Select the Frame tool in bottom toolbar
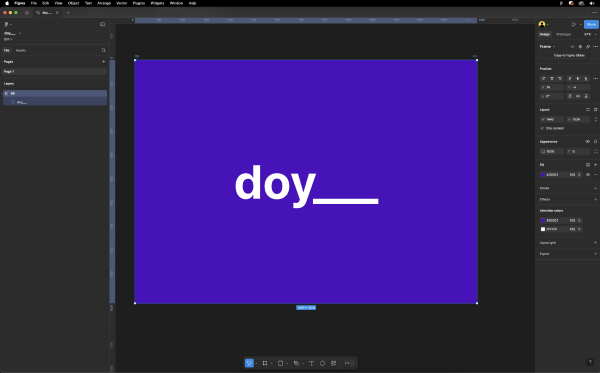Image resolution: width=600 pixels, height=373 pixels. pyautogui.click(x=265, y=363)
